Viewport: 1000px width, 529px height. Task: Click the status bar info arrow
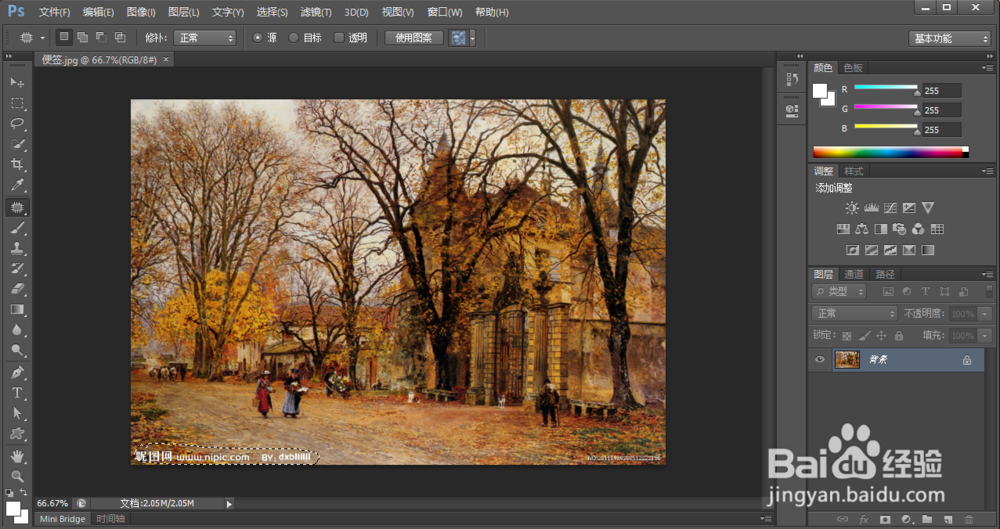(x=229, y=503)
